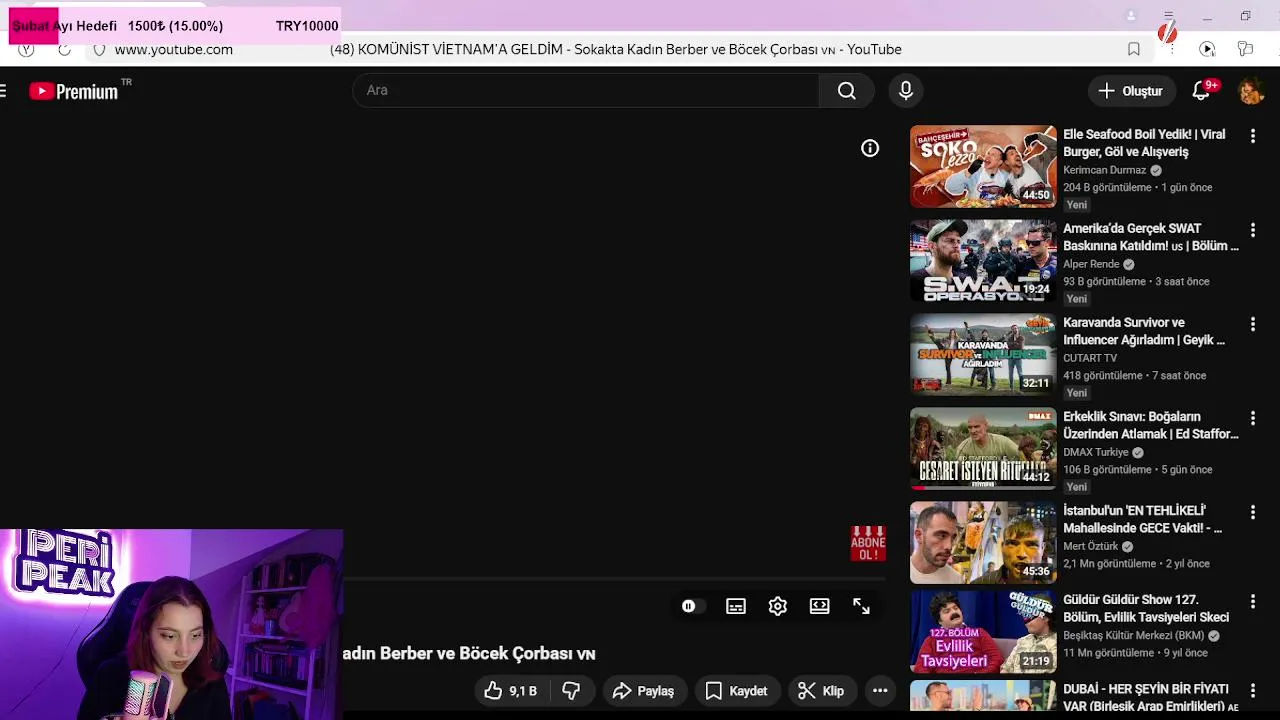
Task: Click the video info card icon
Action: point(870,148)
